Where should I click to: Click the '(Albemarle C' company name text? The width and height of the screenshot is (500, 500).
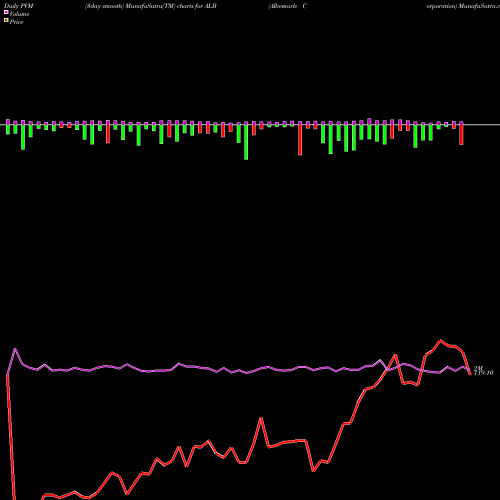click(287, 6)
